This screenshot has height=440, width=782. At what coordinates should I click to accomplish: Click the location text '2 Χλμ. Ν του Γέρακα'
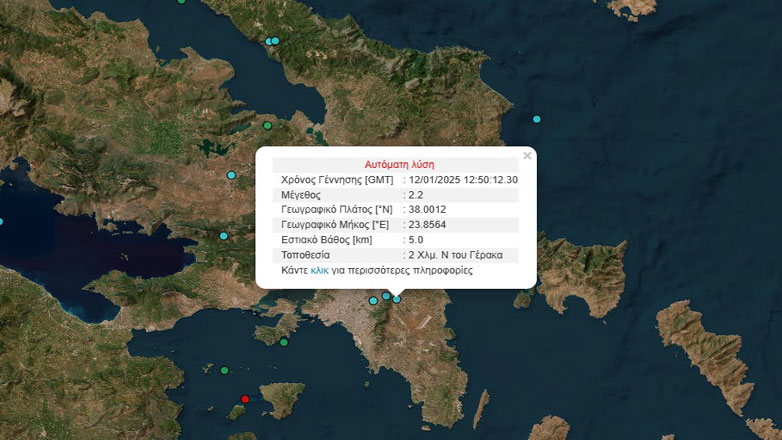(x=455, y=255)
